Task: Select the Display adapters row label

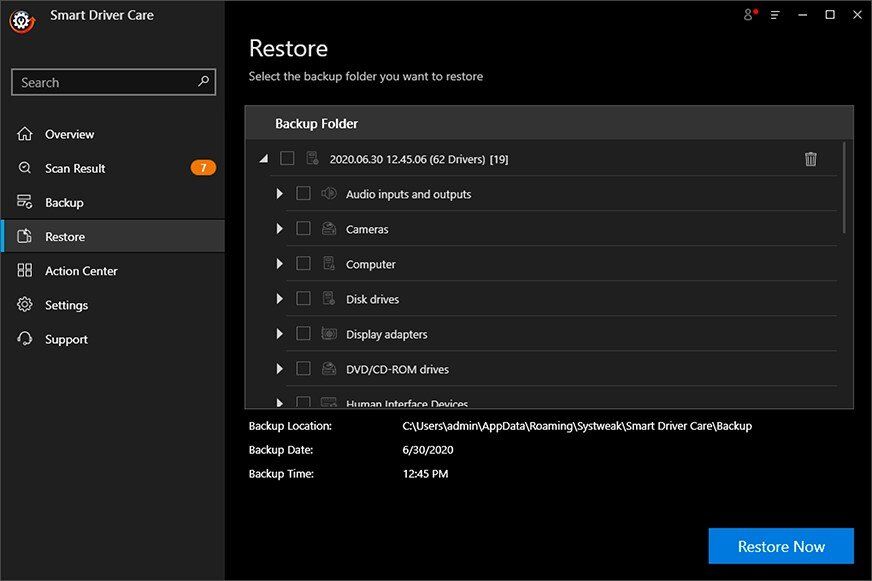Action: point(387,334)
